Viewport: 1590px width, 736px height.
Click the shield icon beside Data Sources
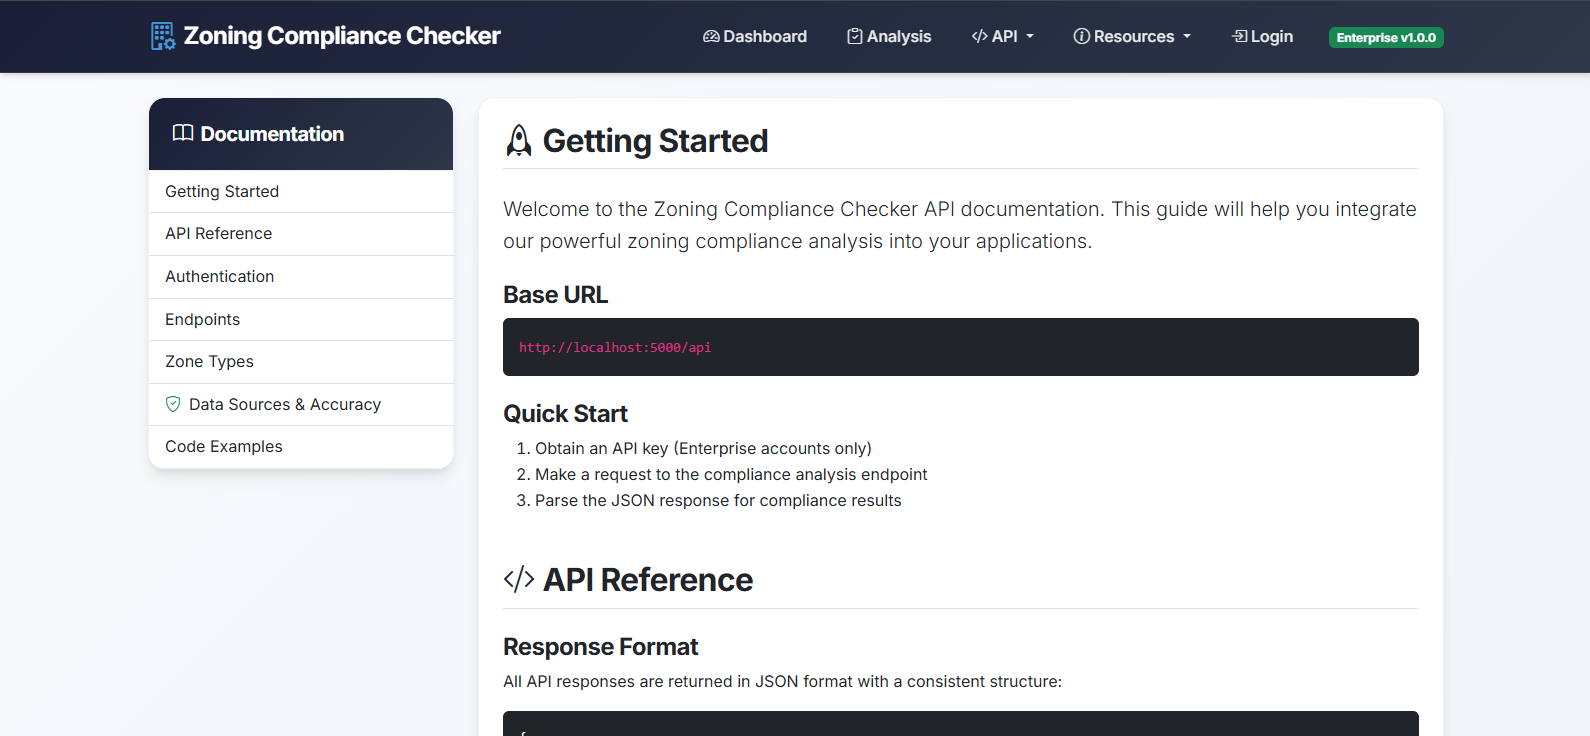(173, 404)
